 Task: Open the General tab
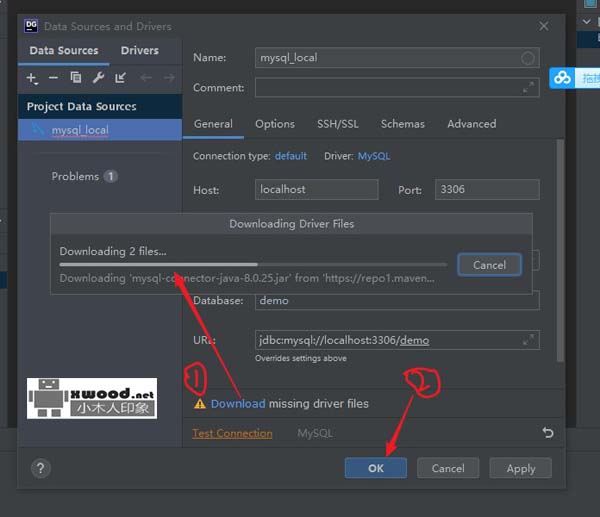213,124
